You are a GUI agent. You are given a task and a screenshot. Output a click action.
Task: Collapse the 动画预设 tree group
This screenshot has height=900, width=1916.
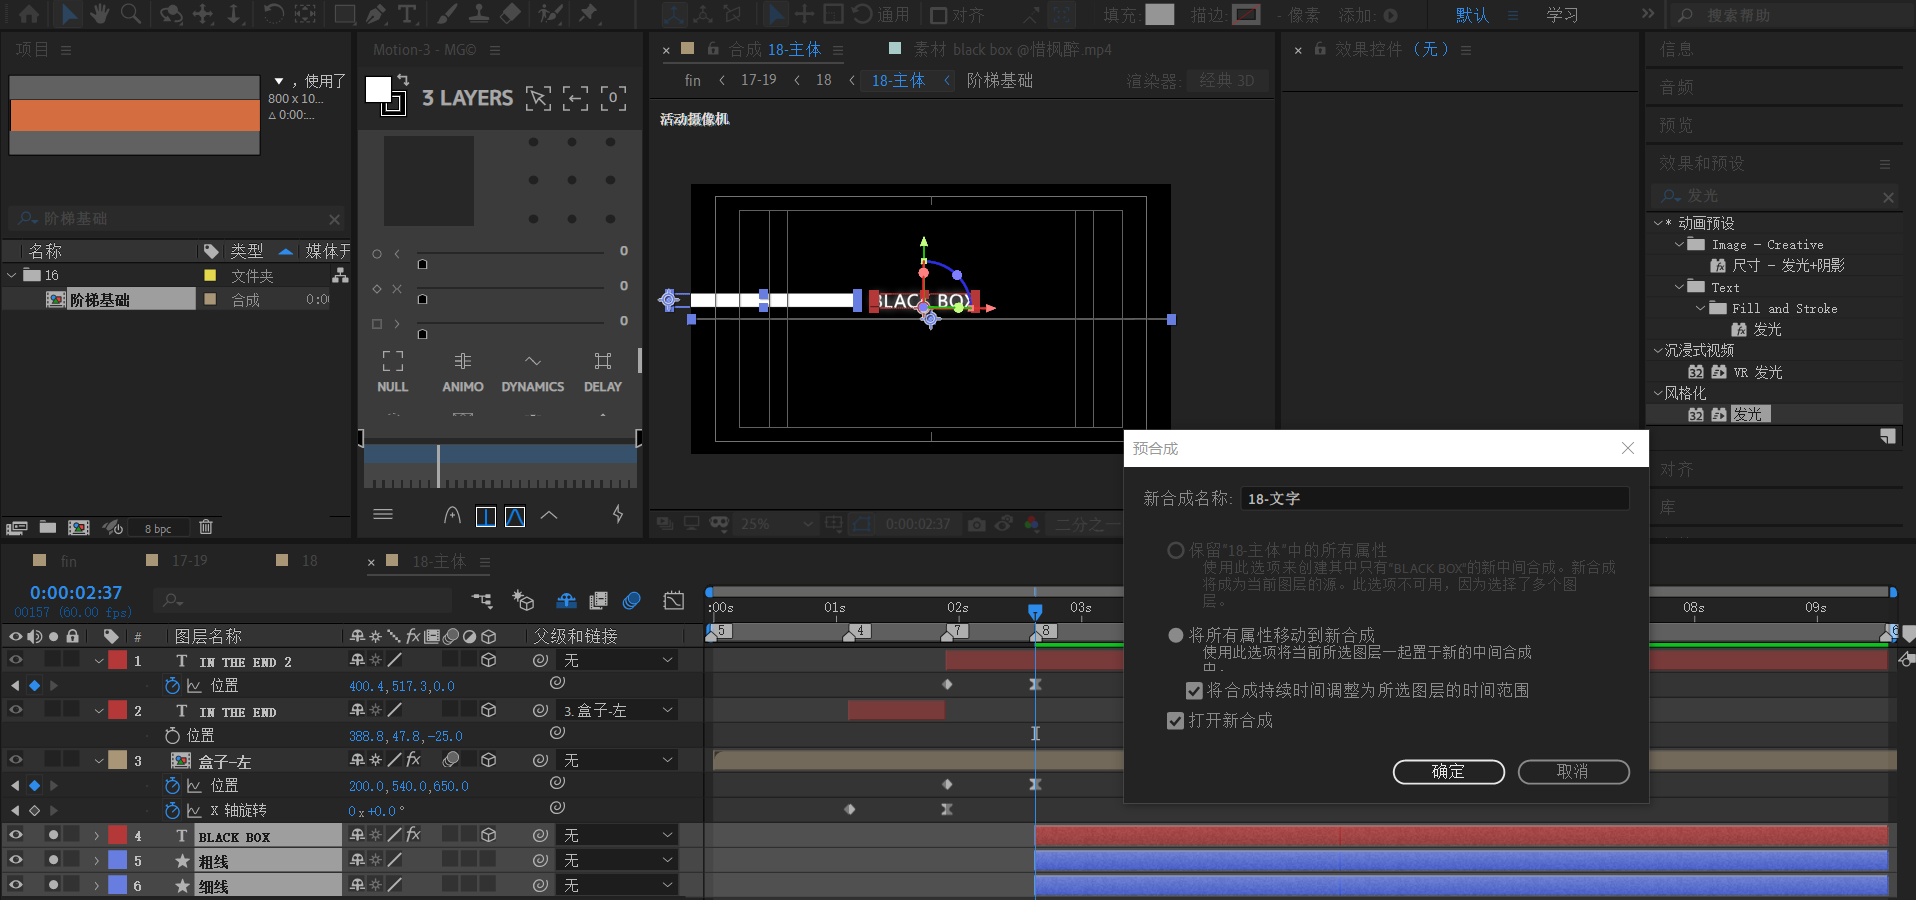click(1658, 223)
